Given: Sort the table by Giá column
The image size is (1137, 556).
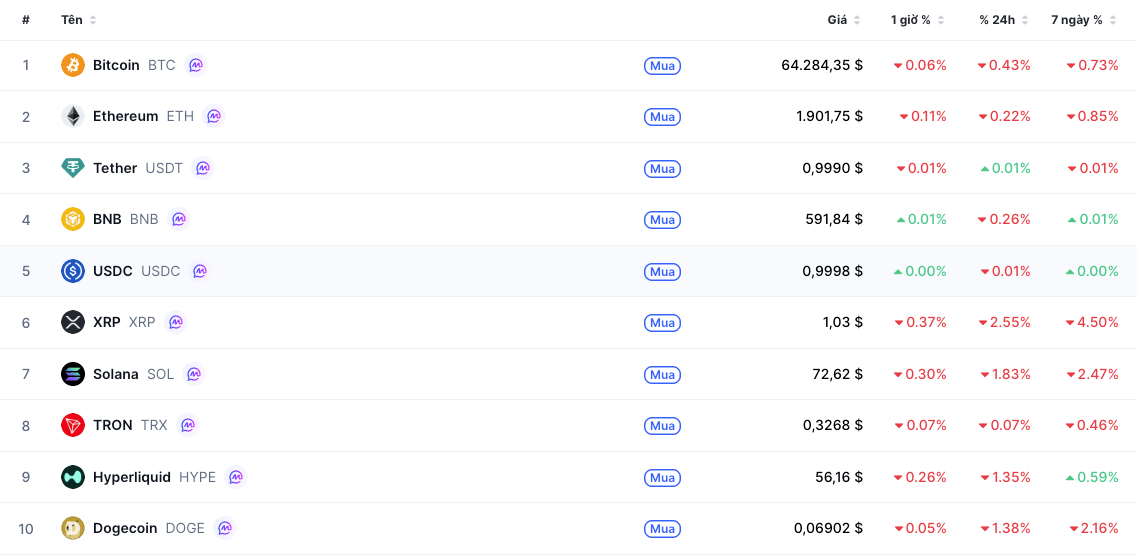Looking at the screenshot, I should pyautogui.click(x=844, y=20).
